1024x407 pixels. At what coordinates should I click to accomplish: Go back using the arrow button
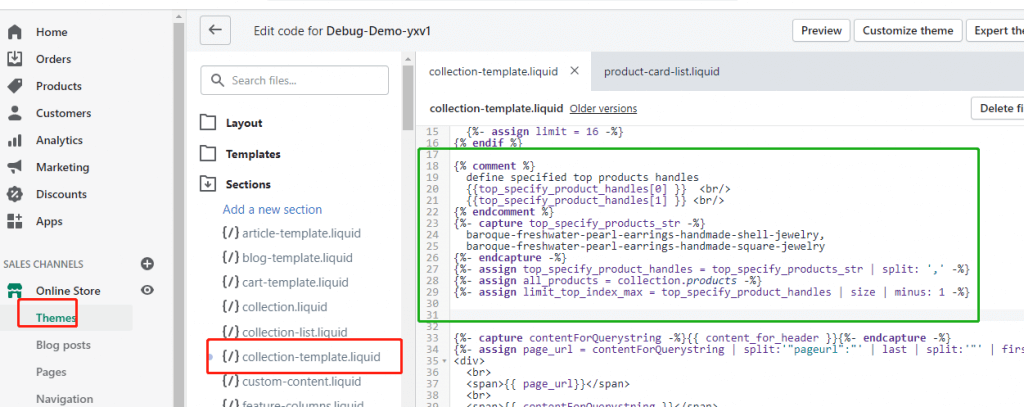coord(215,30)
